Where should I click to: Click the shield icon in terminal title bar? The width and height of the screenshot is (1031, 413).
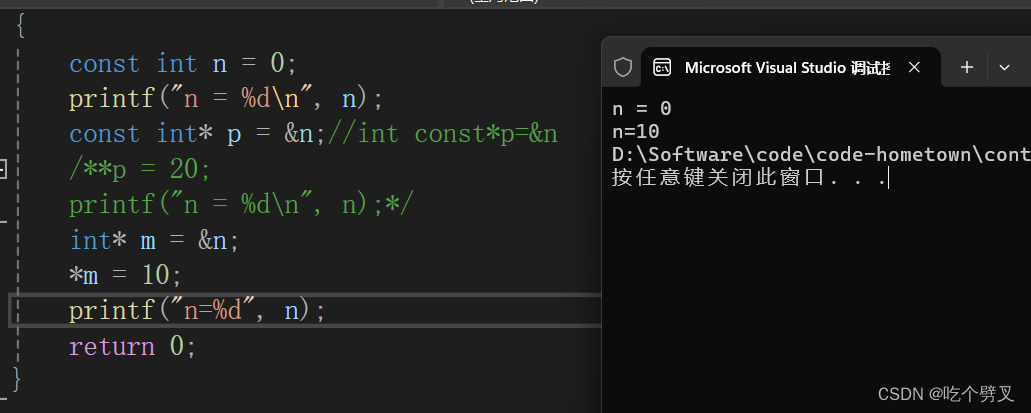[622, 67]
